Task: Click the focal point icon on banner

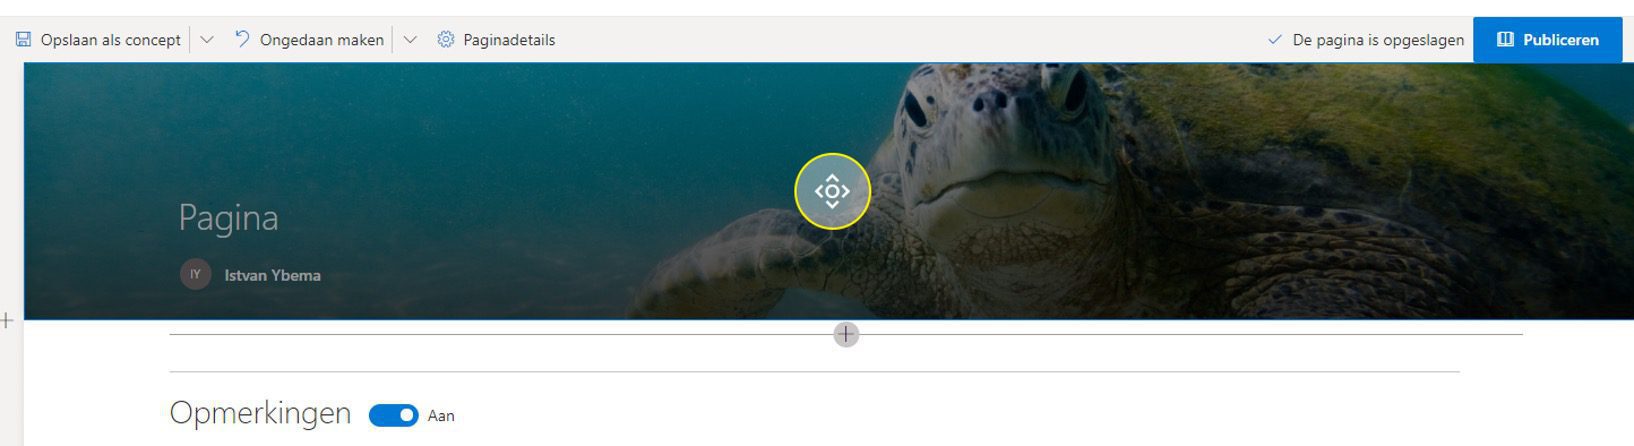Action: point(832,191)
